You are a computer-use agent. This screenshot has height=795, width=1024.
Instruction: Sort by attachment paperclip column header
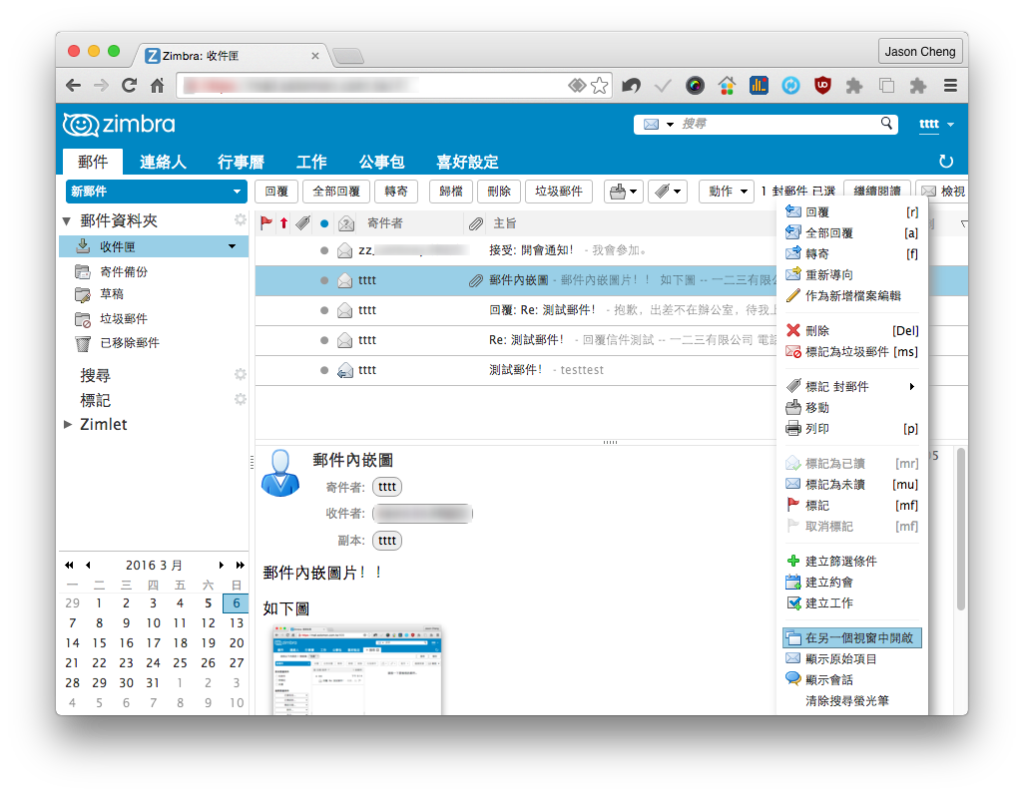pos(475,224)
